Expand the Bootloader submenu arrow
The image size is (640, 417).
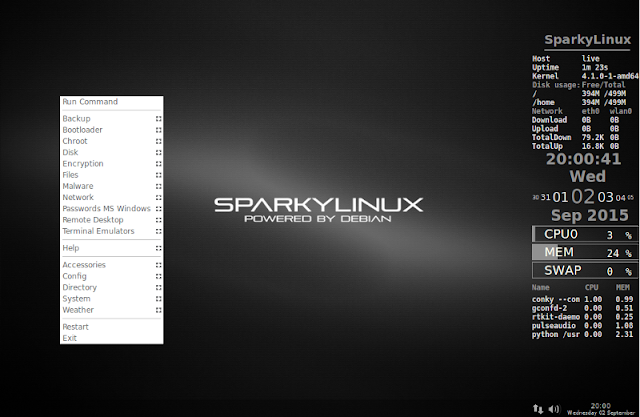pyautogui.click(x=158, y=130)
